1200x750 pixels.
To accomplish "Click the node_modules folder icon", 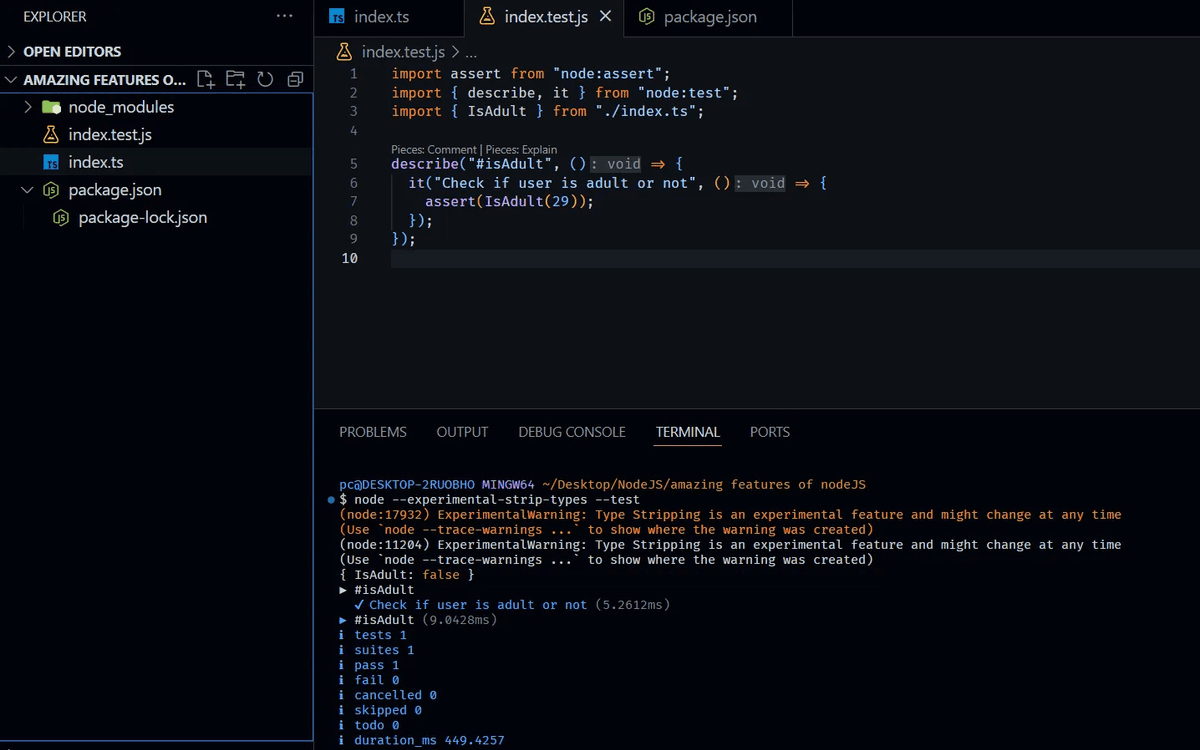I will (x=51, y=107).
